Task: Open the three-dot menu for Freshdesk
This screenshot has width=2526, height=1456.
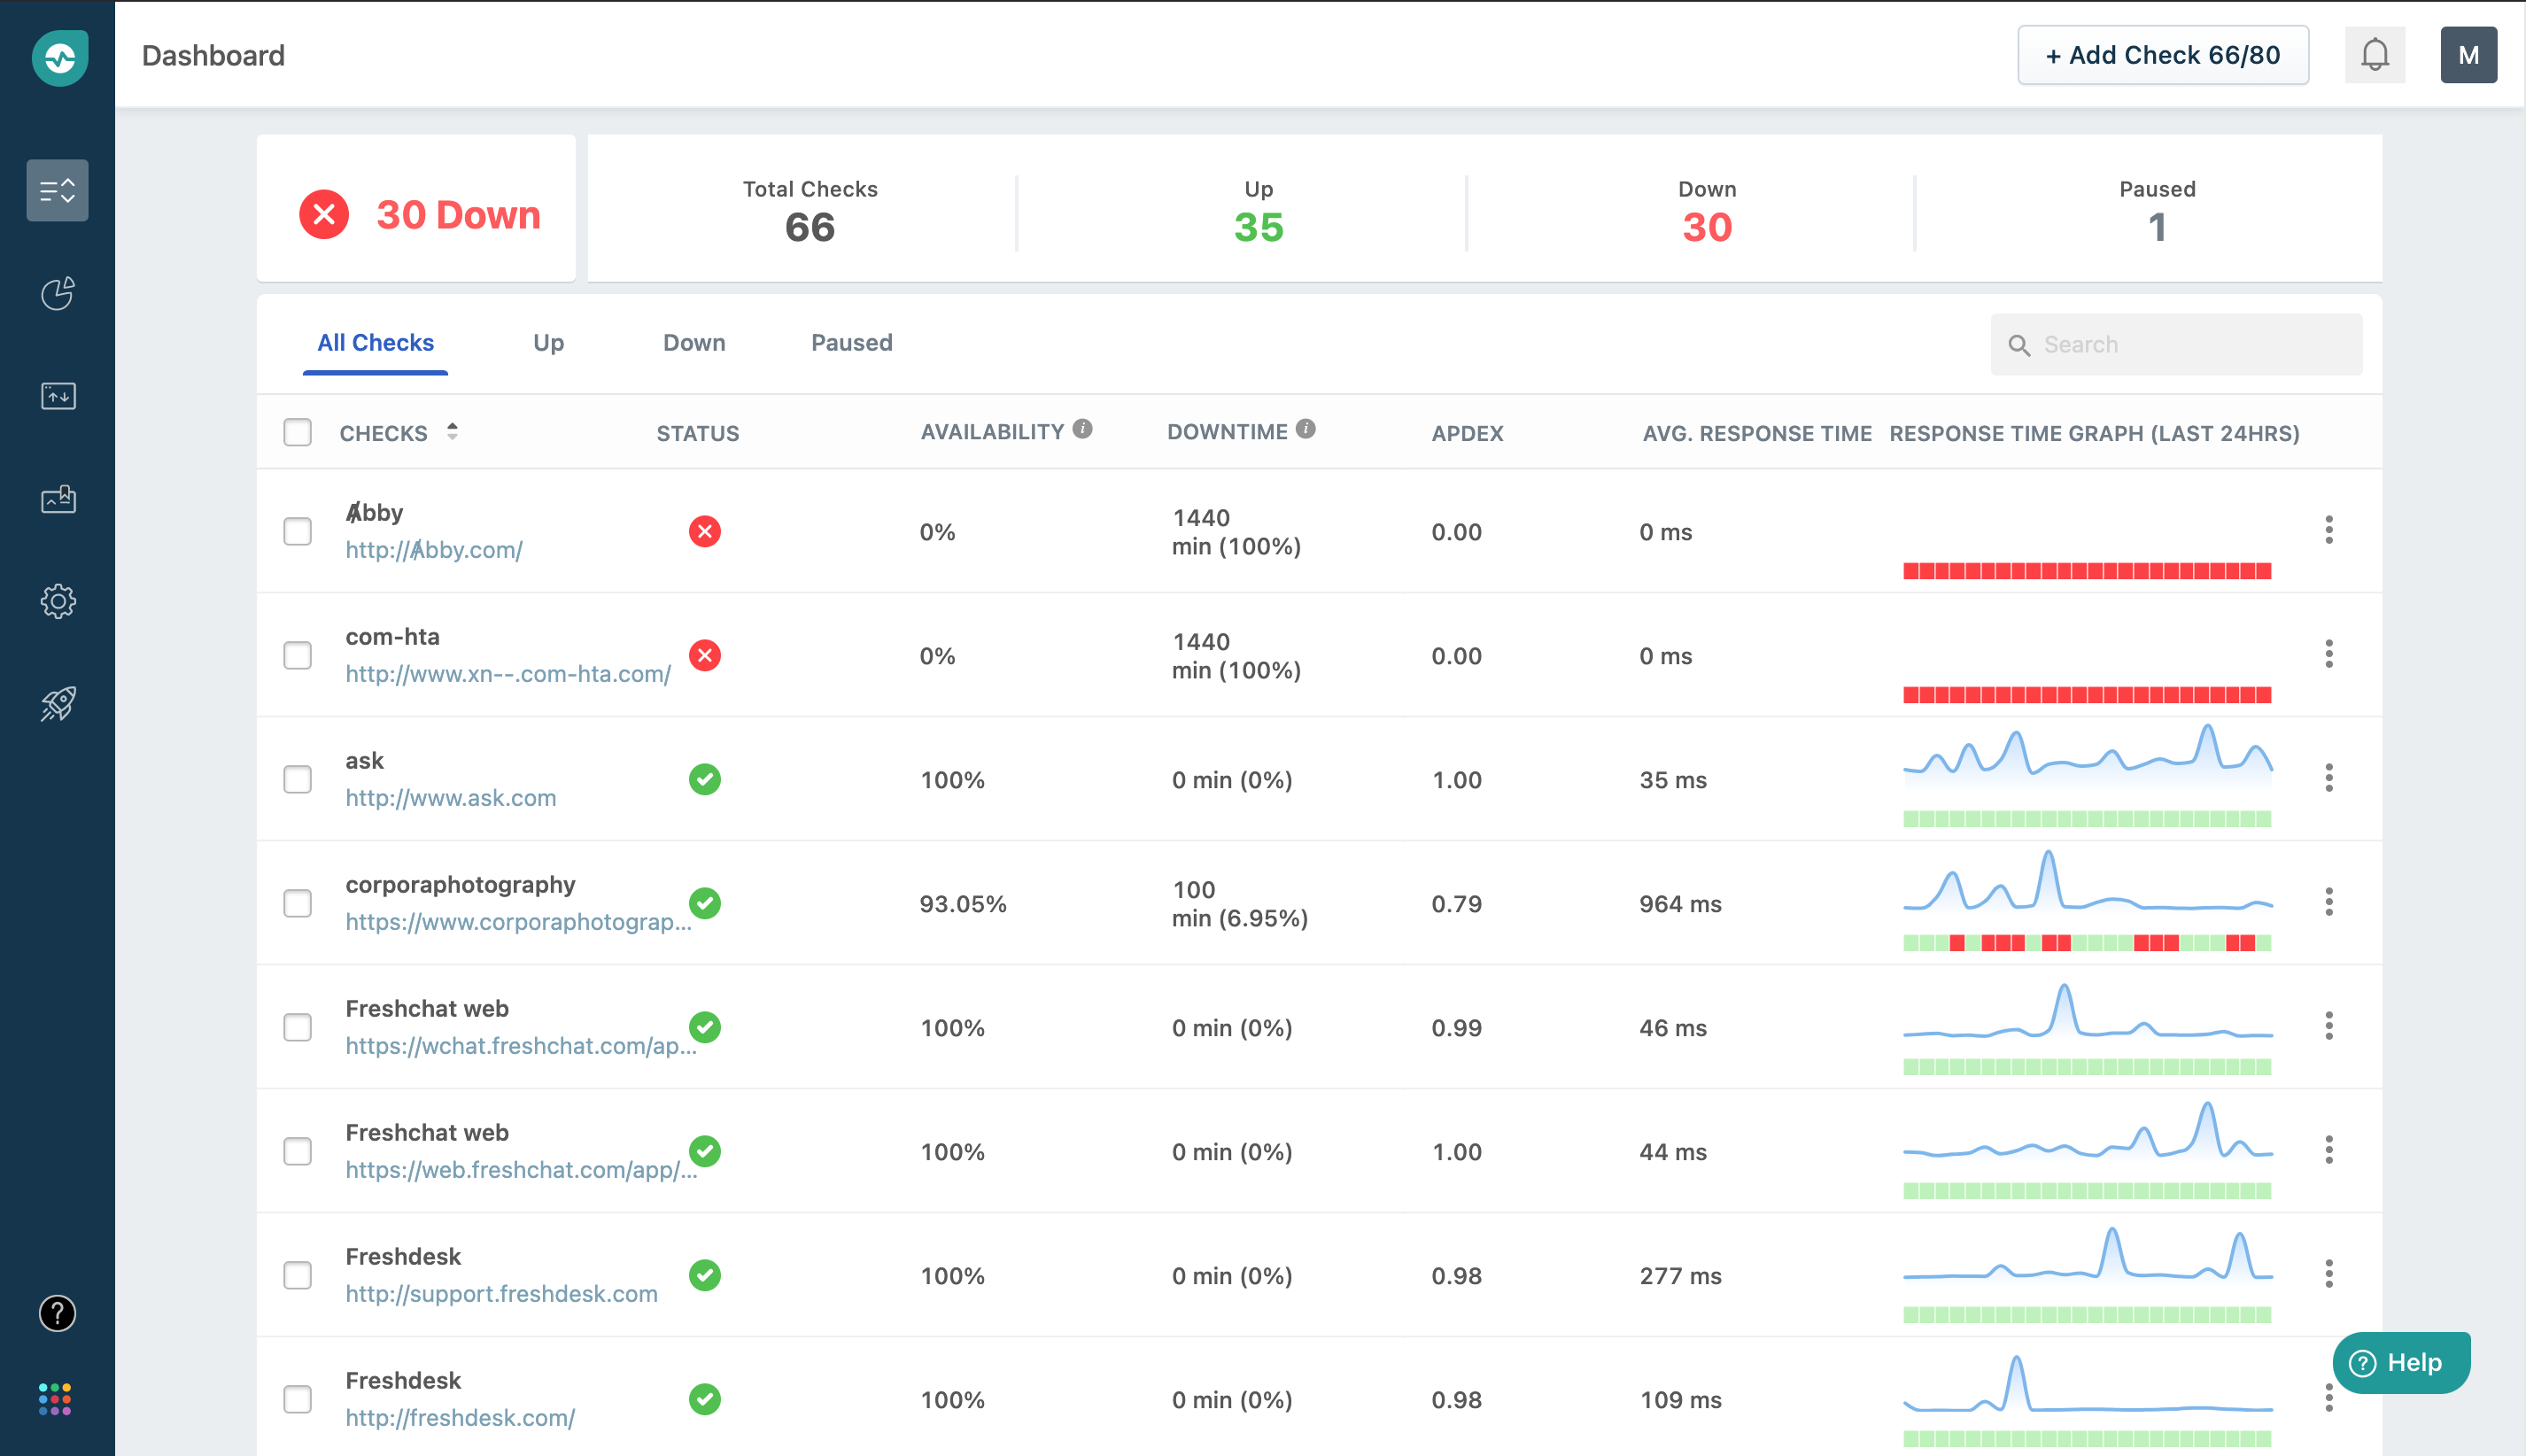Action: tap(2330, 1274)
